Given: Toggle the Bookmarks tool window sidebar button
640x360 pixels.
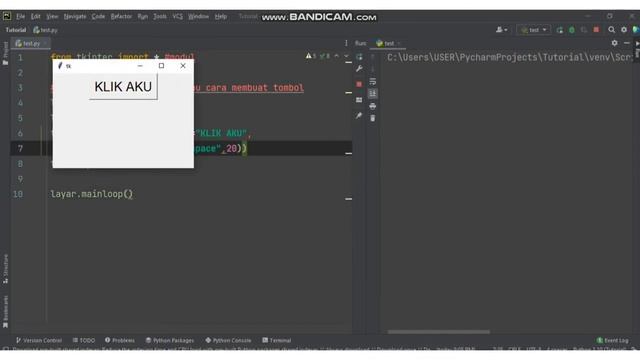Looking at the screenshot, I should tap(5, 311).
